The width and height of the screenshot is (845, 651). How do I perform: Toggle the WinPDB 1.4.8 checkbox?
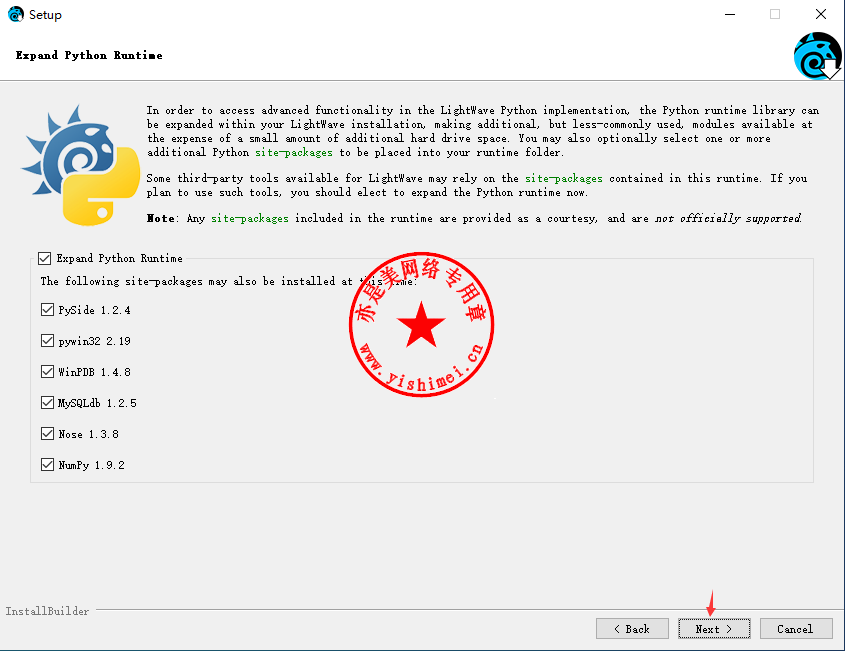tap(47, 372)
